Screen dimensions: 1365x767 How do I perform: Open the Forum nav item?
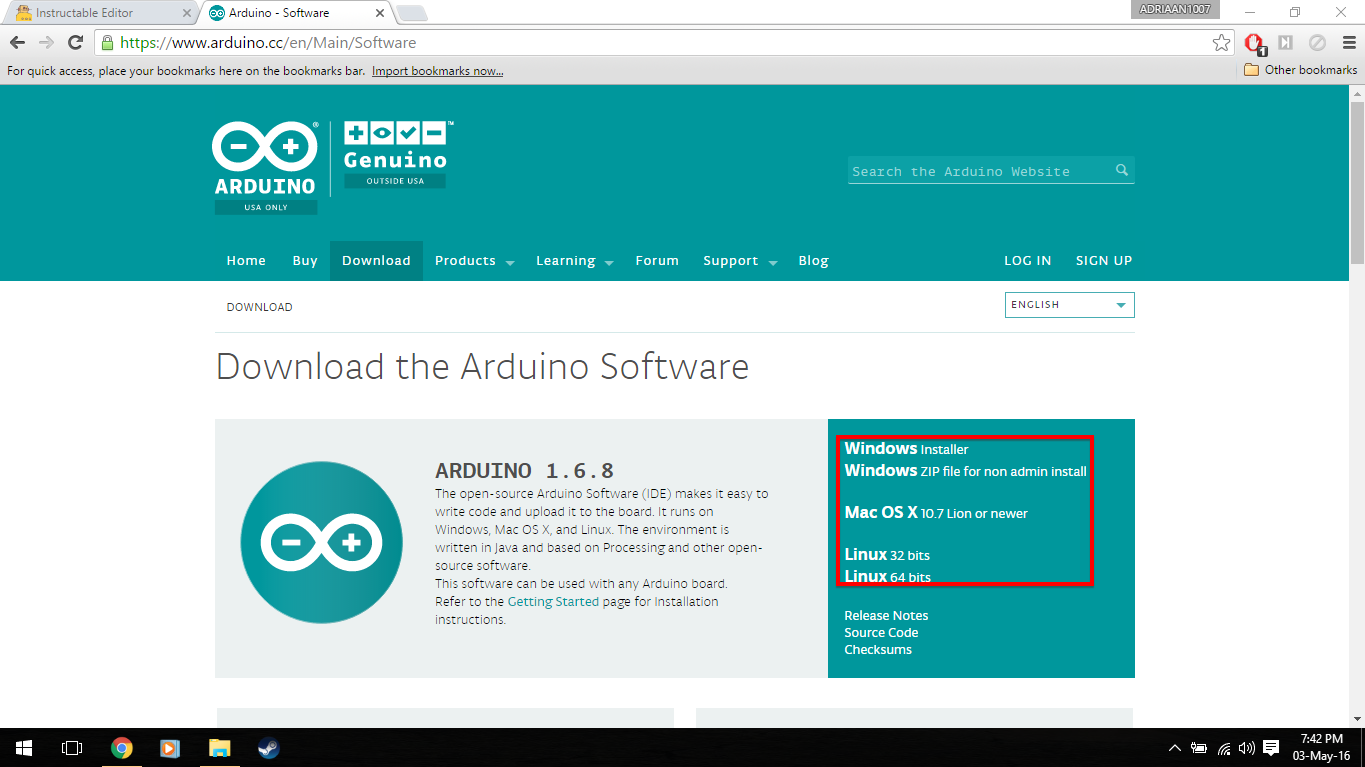(x=657, y=261)
